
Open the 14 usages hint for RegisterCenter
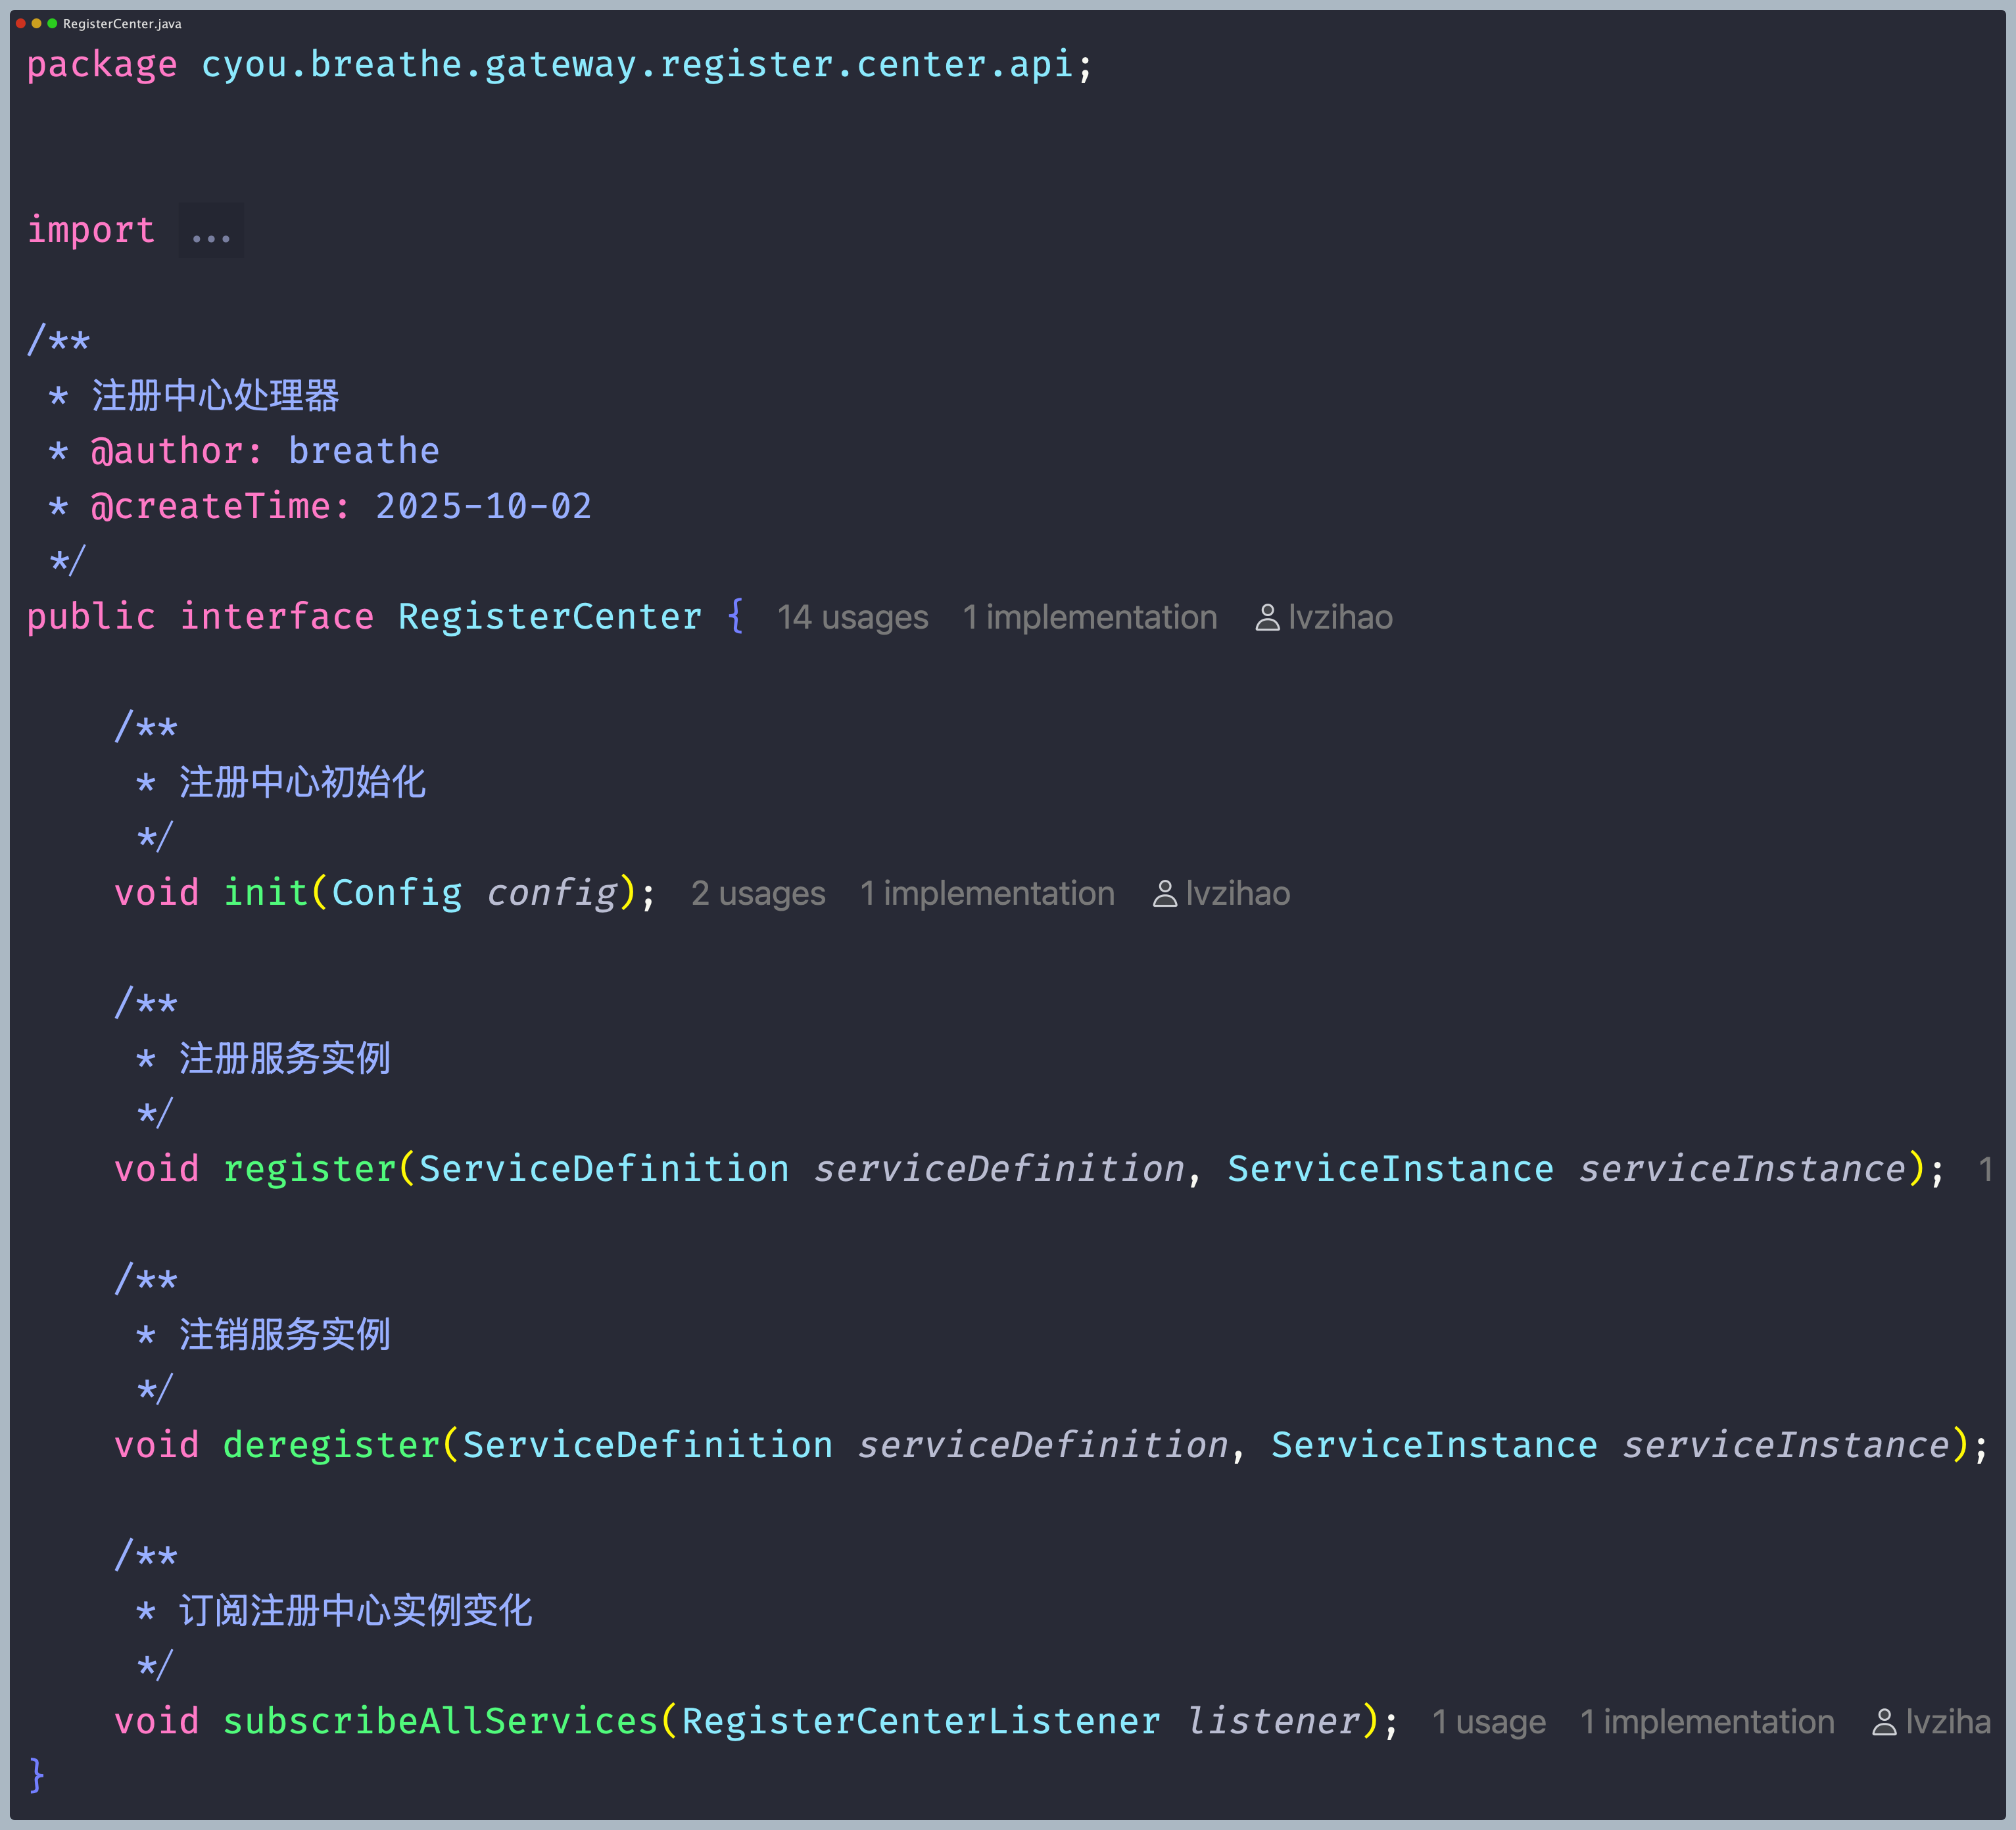click(852, 618)
